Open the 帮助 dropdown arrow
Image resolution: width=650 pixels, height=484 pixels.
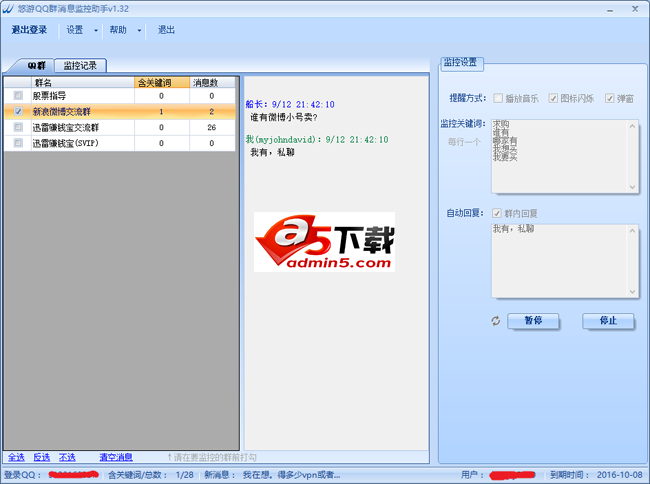139,30
